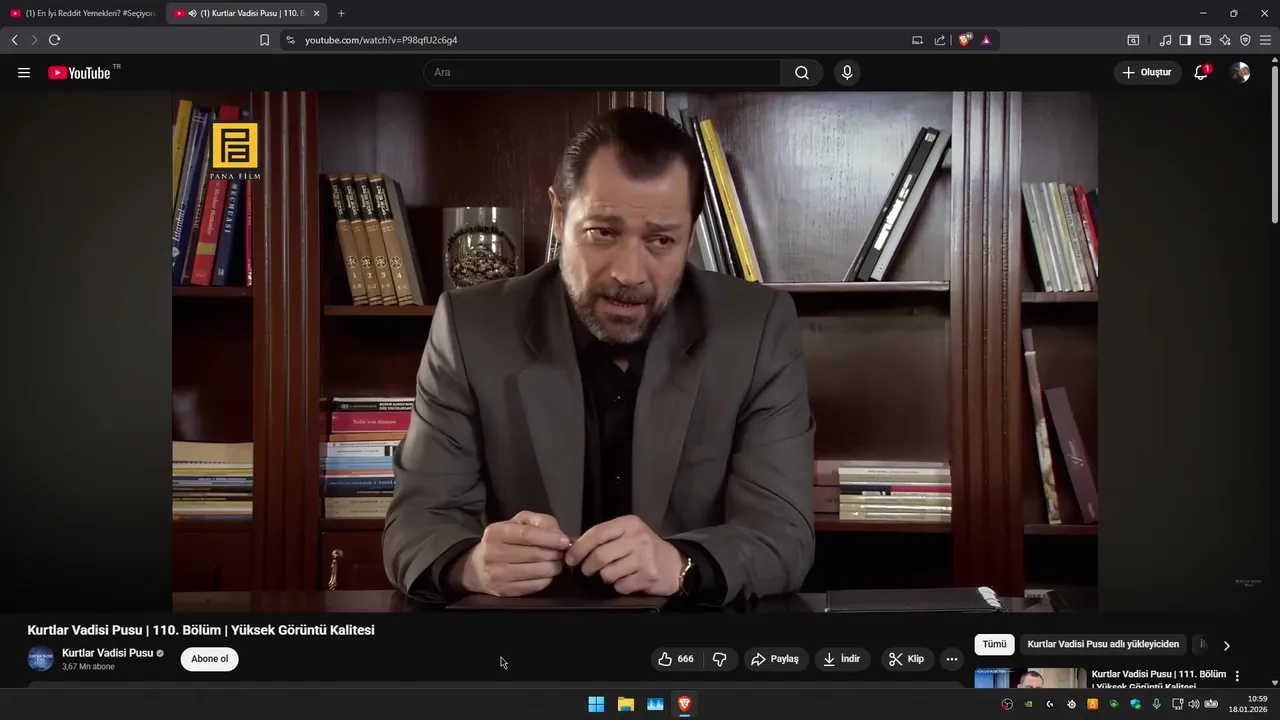Start voice search with the microphone icon
This screenshot has height=720, width=1280.
tap(847, 72)
